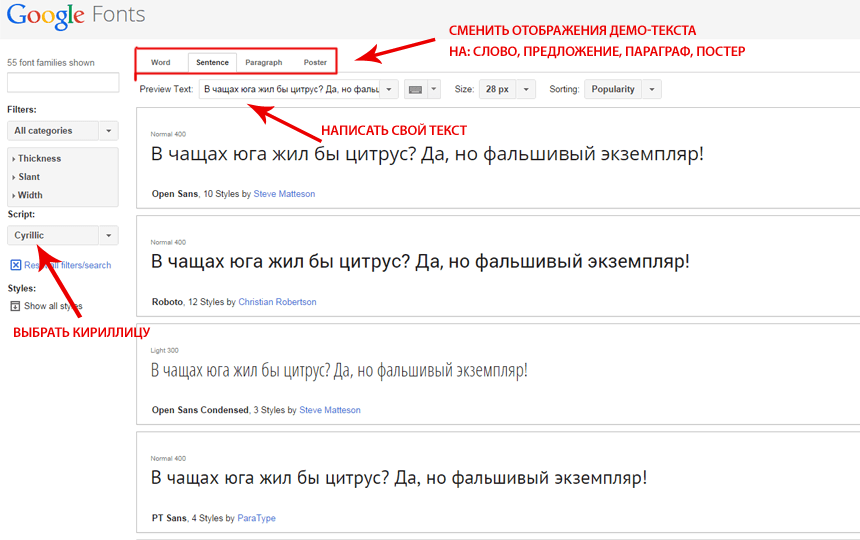Open the All categories dropdown arrow

(109, 131)
